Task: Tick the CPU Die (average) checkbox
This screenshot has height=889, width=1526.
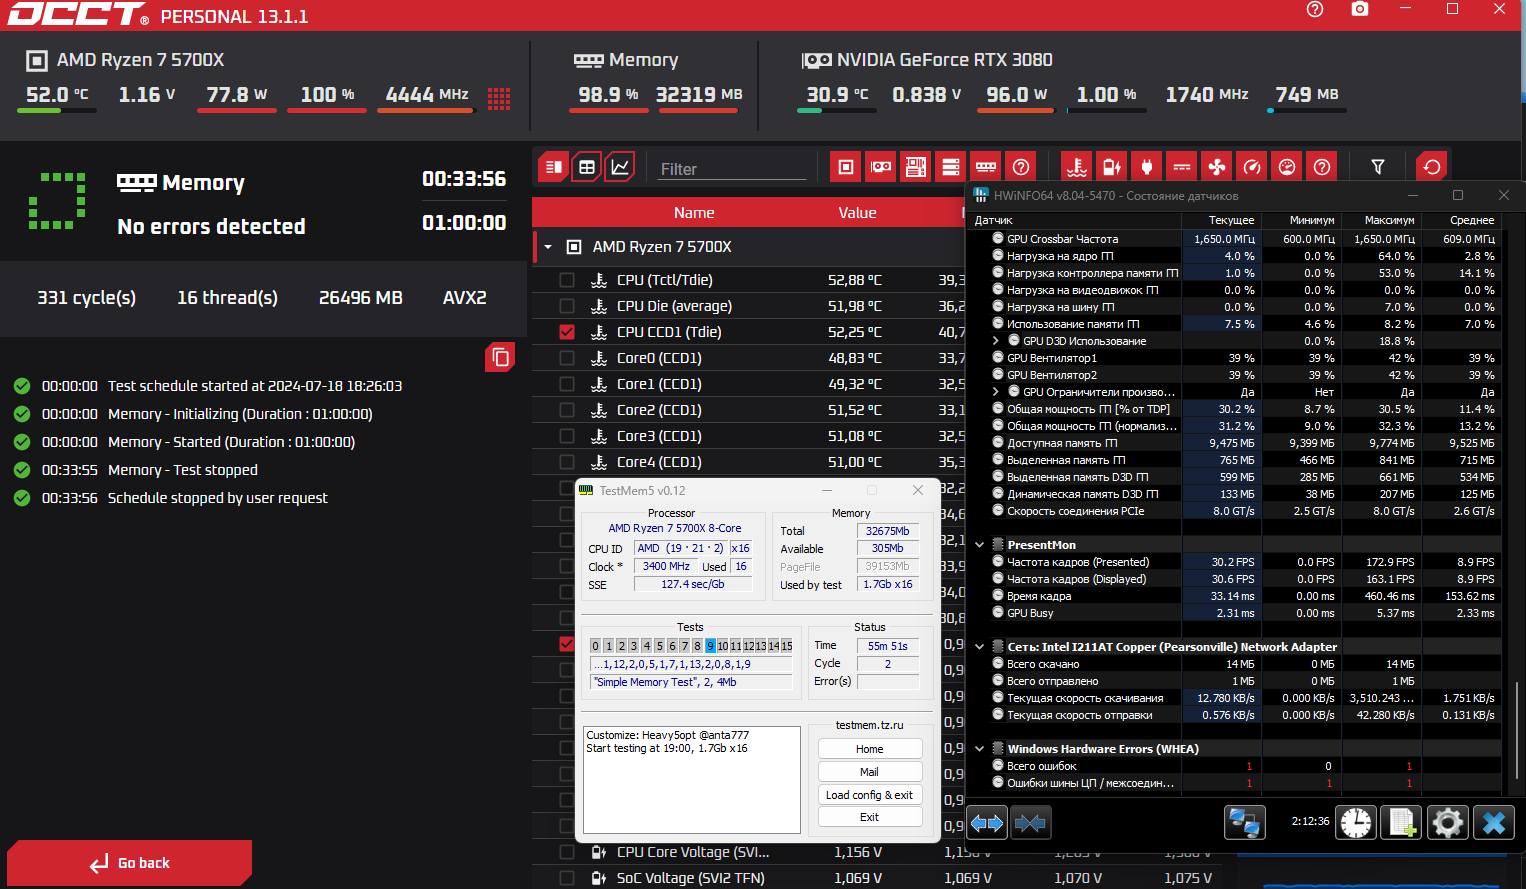Action: pos(567,306)
